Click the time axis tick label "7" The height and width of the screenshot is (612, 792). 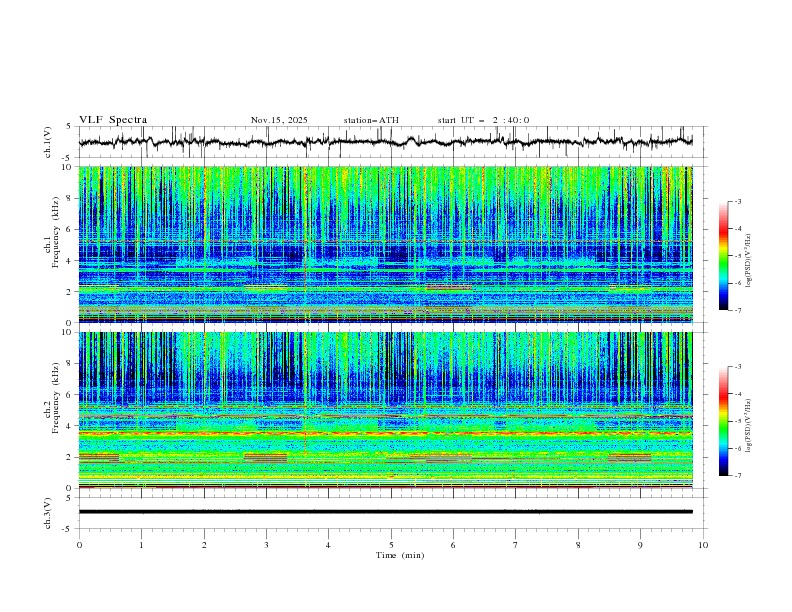(516, 545)
